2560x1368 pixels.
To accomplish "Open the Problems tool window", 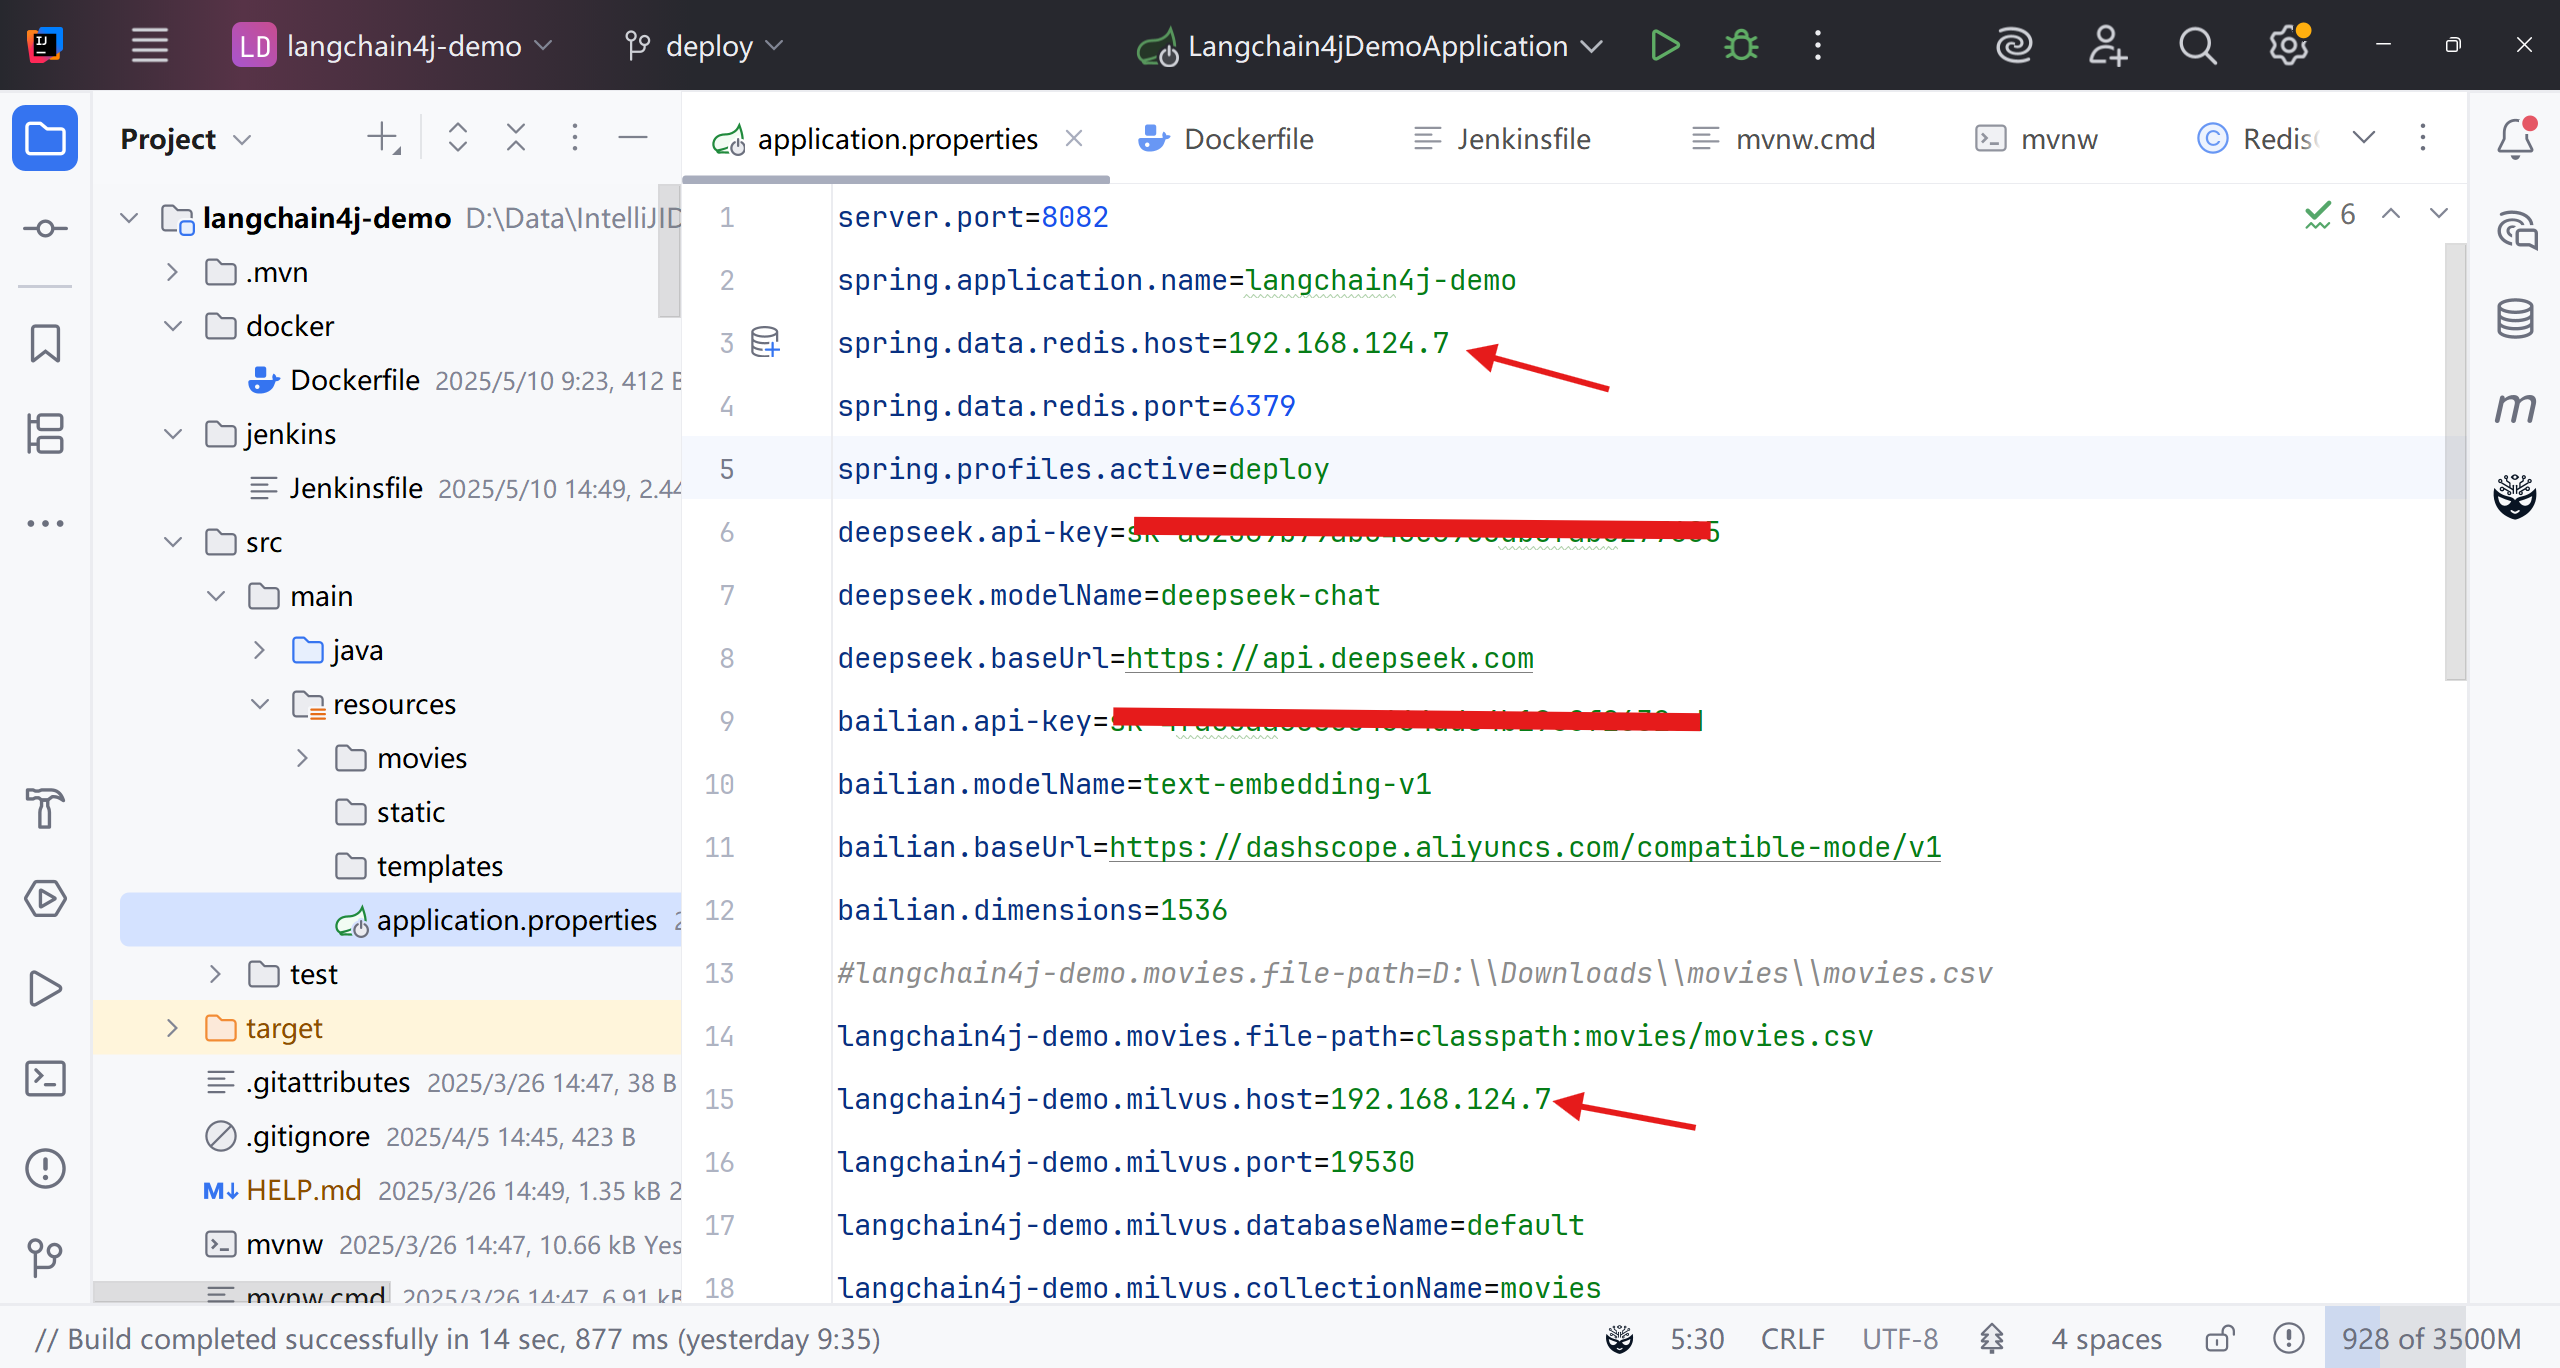I will tap(45, 1168).
